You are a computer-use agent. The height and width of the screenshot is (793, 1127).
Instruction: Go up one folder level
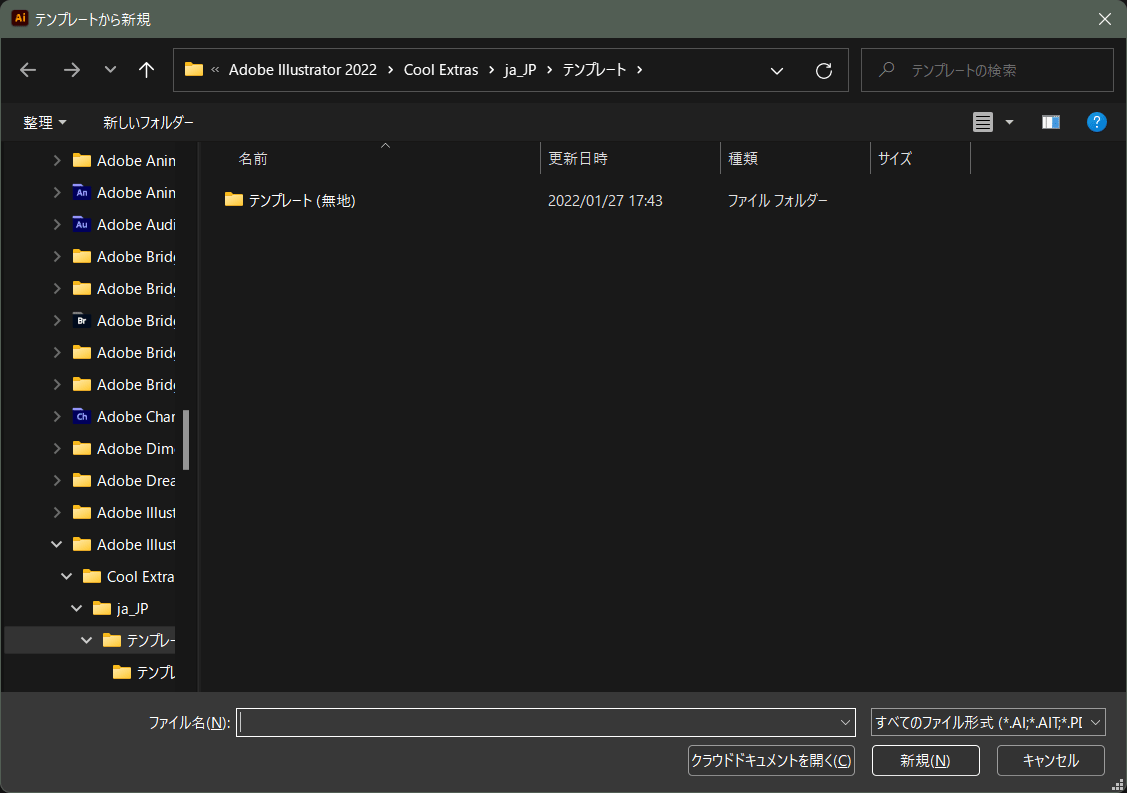[x=146, y=70]
